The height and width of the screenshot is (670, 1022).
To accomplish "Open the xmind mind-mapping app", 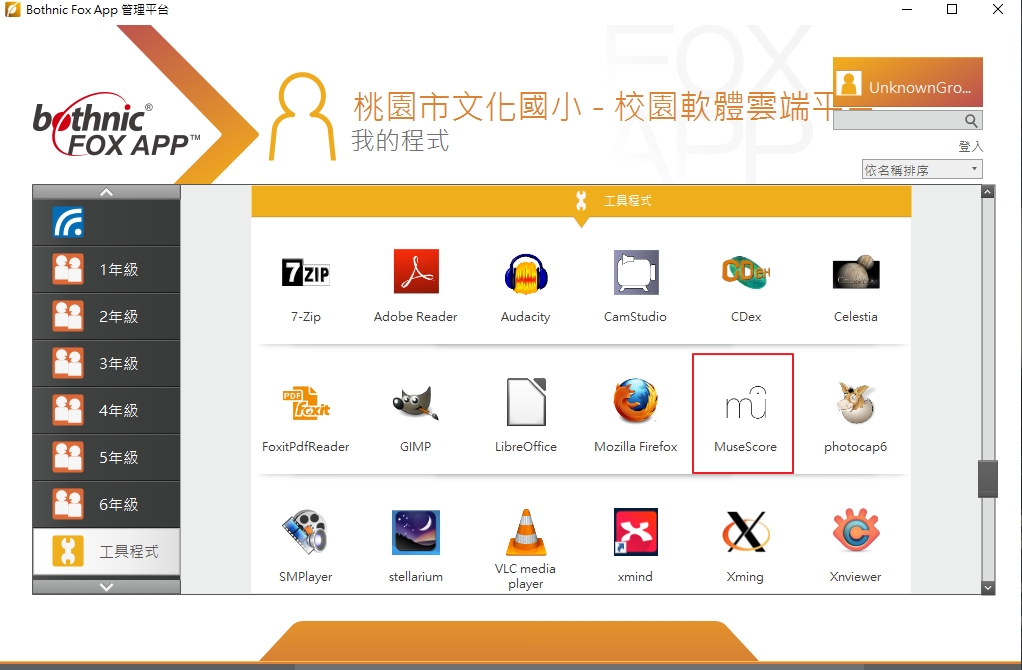I will tap(635, 532).
